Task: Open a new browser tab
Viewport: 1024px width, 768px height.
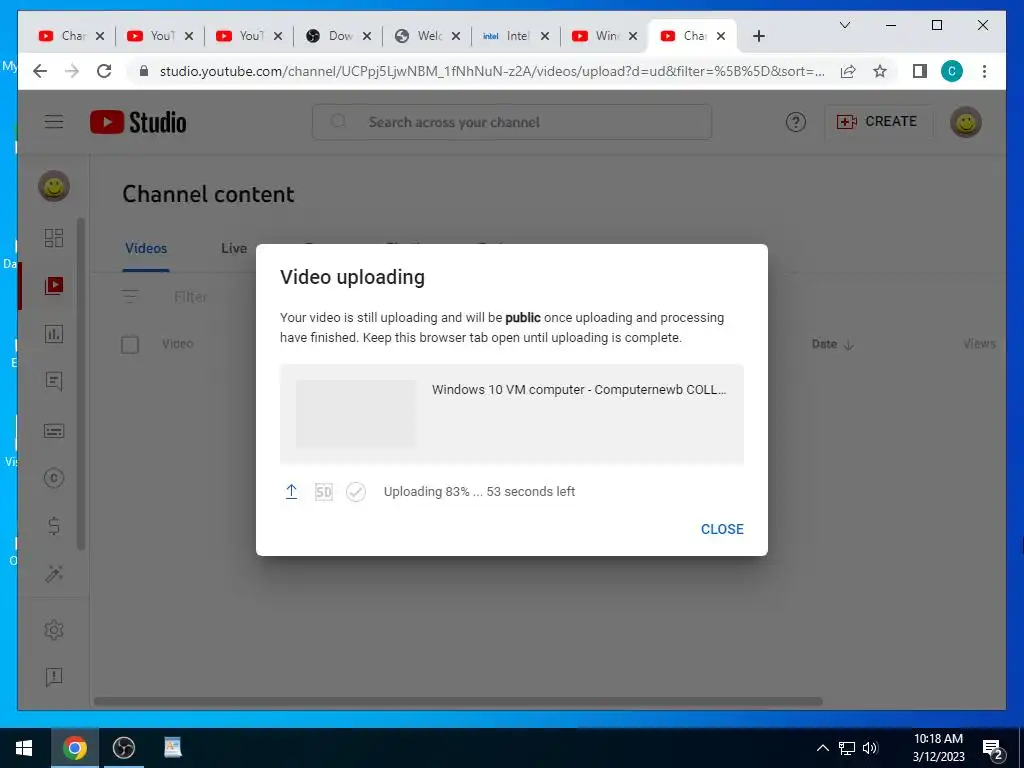Action: [758, 36]
